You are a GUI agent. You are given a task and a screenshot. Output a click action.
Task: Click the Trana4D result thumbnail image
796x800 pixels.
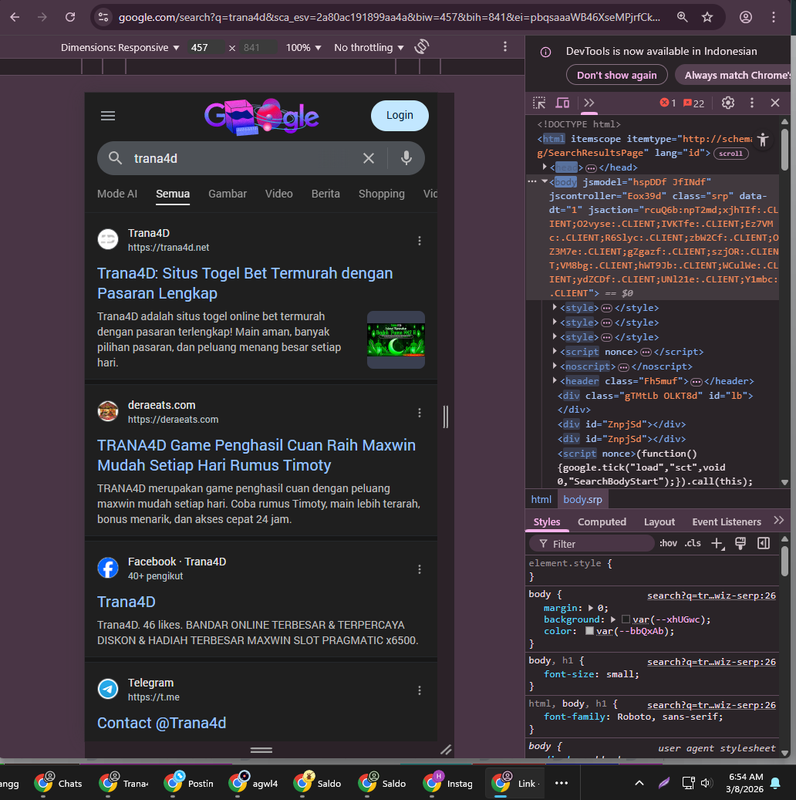(396, 339)
